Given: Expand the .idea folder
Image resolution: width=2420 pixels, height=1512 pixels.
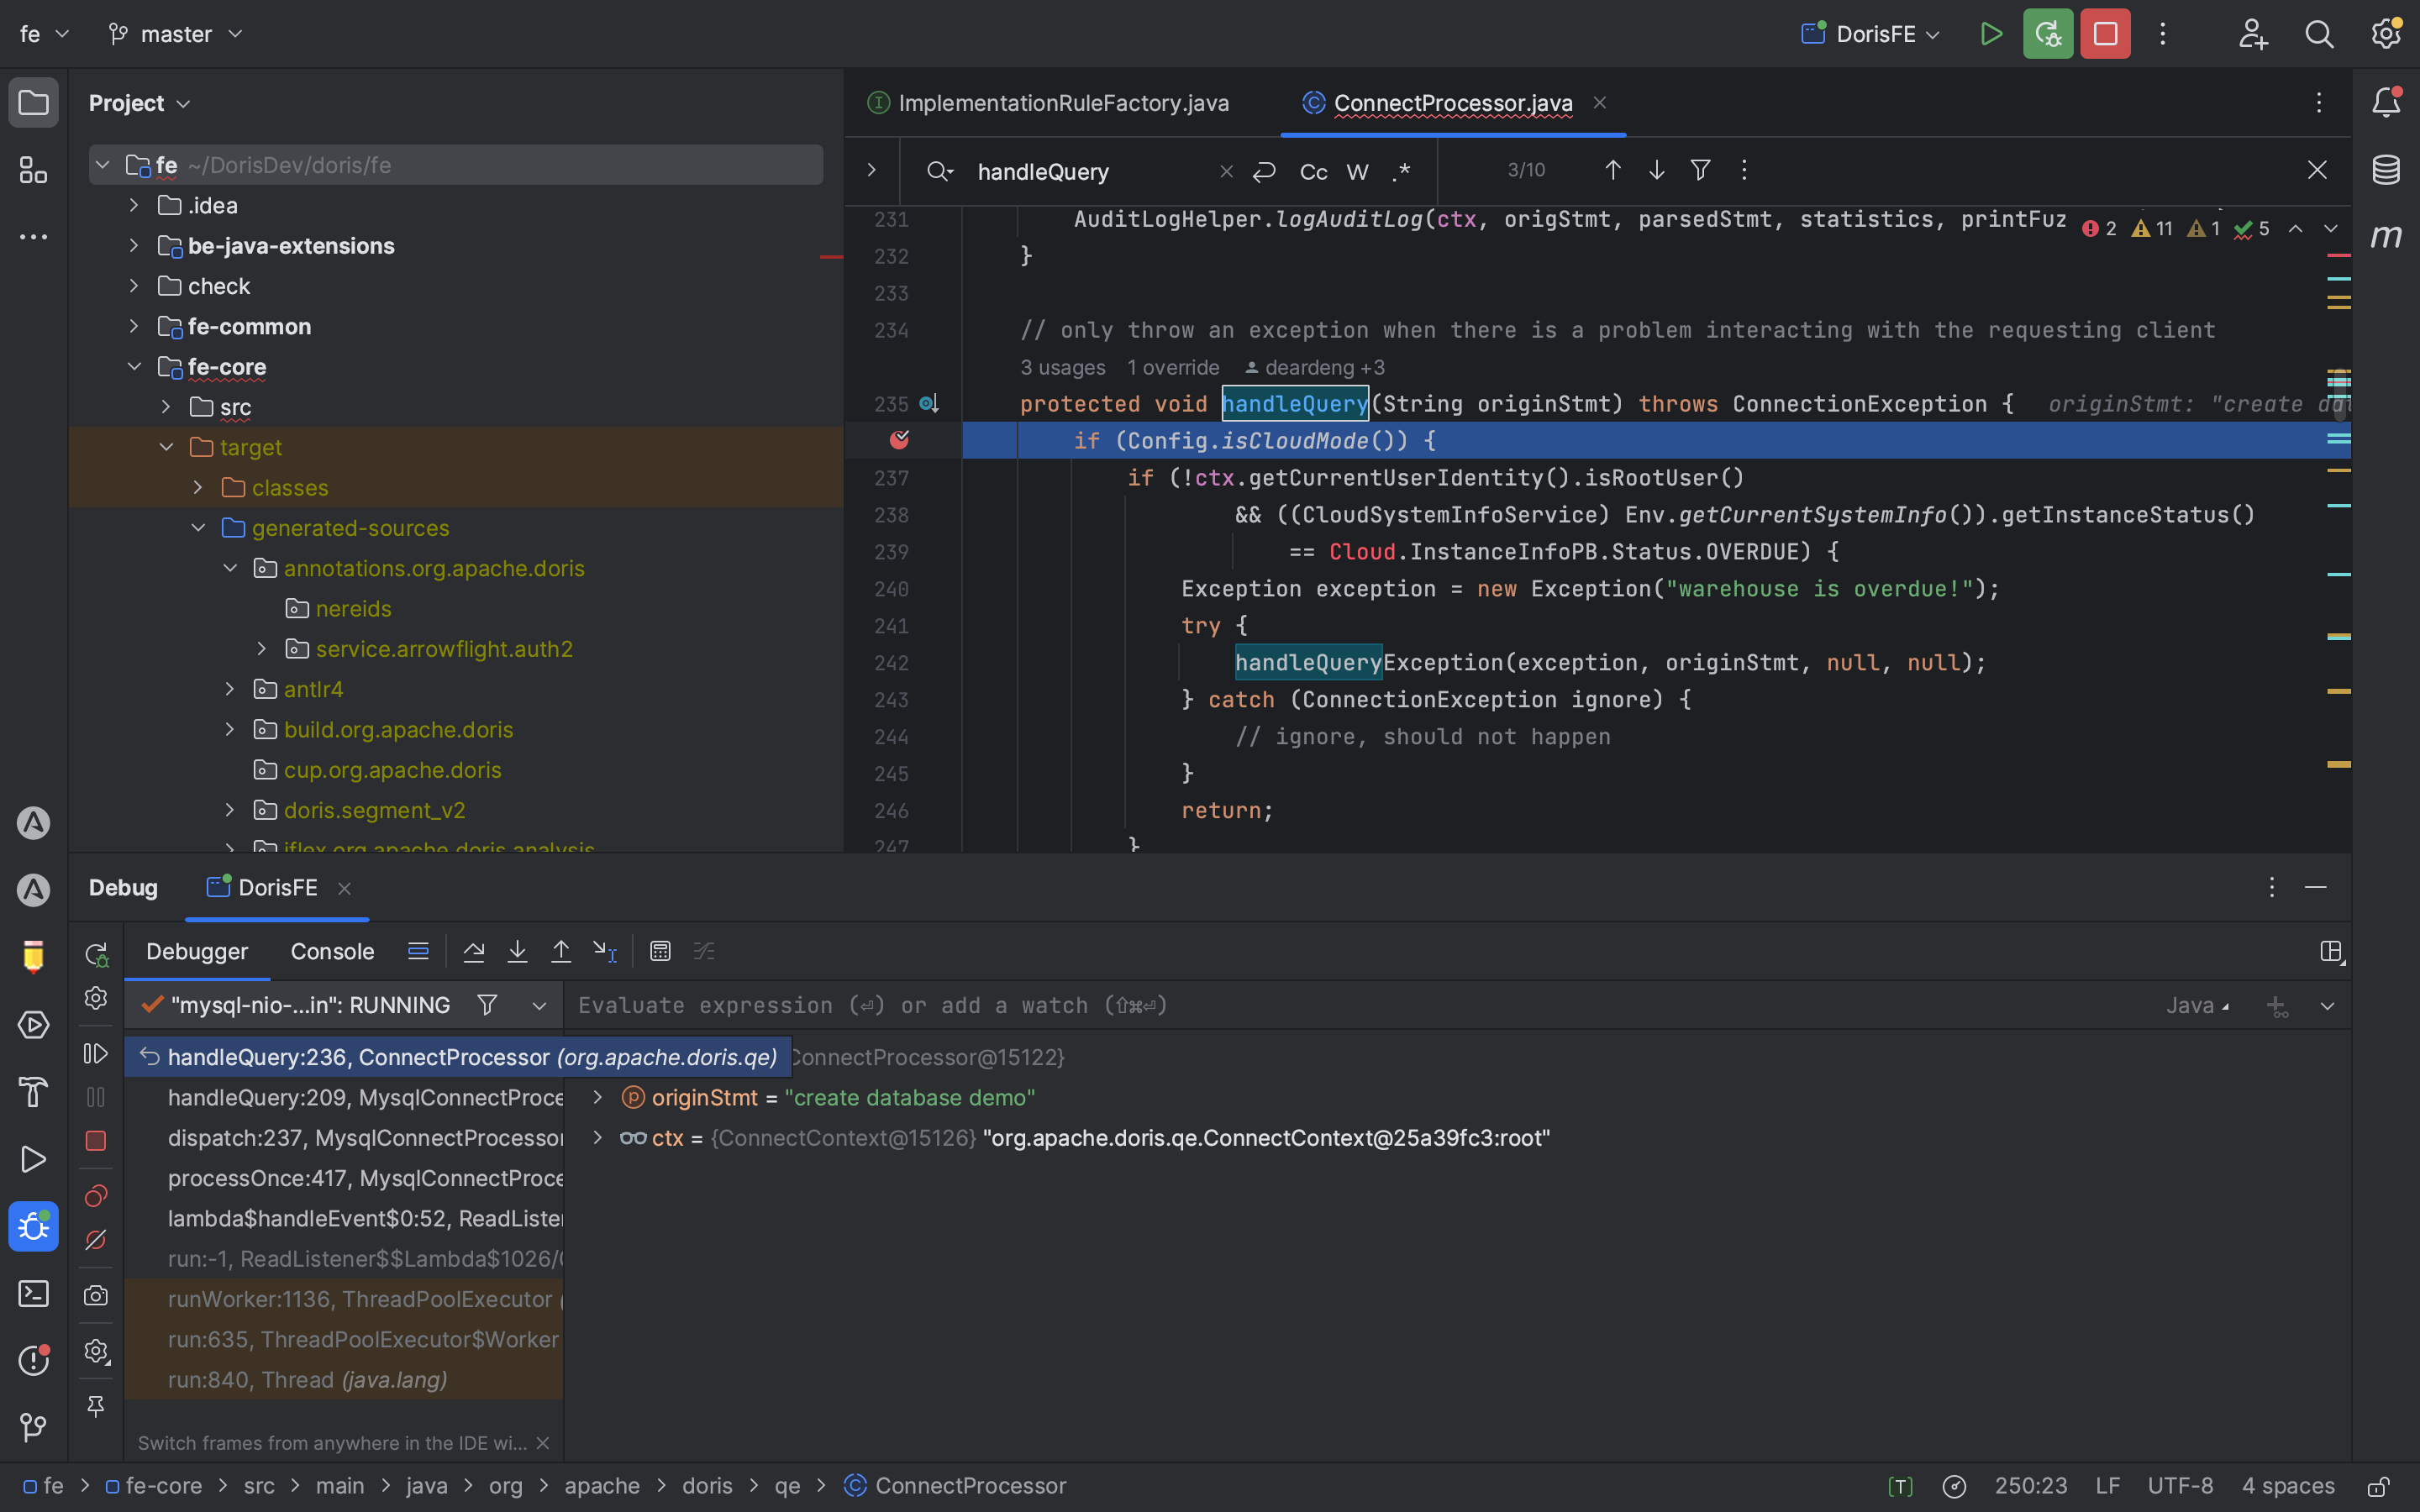Looking at the screenshot, I should click(134, 205).
